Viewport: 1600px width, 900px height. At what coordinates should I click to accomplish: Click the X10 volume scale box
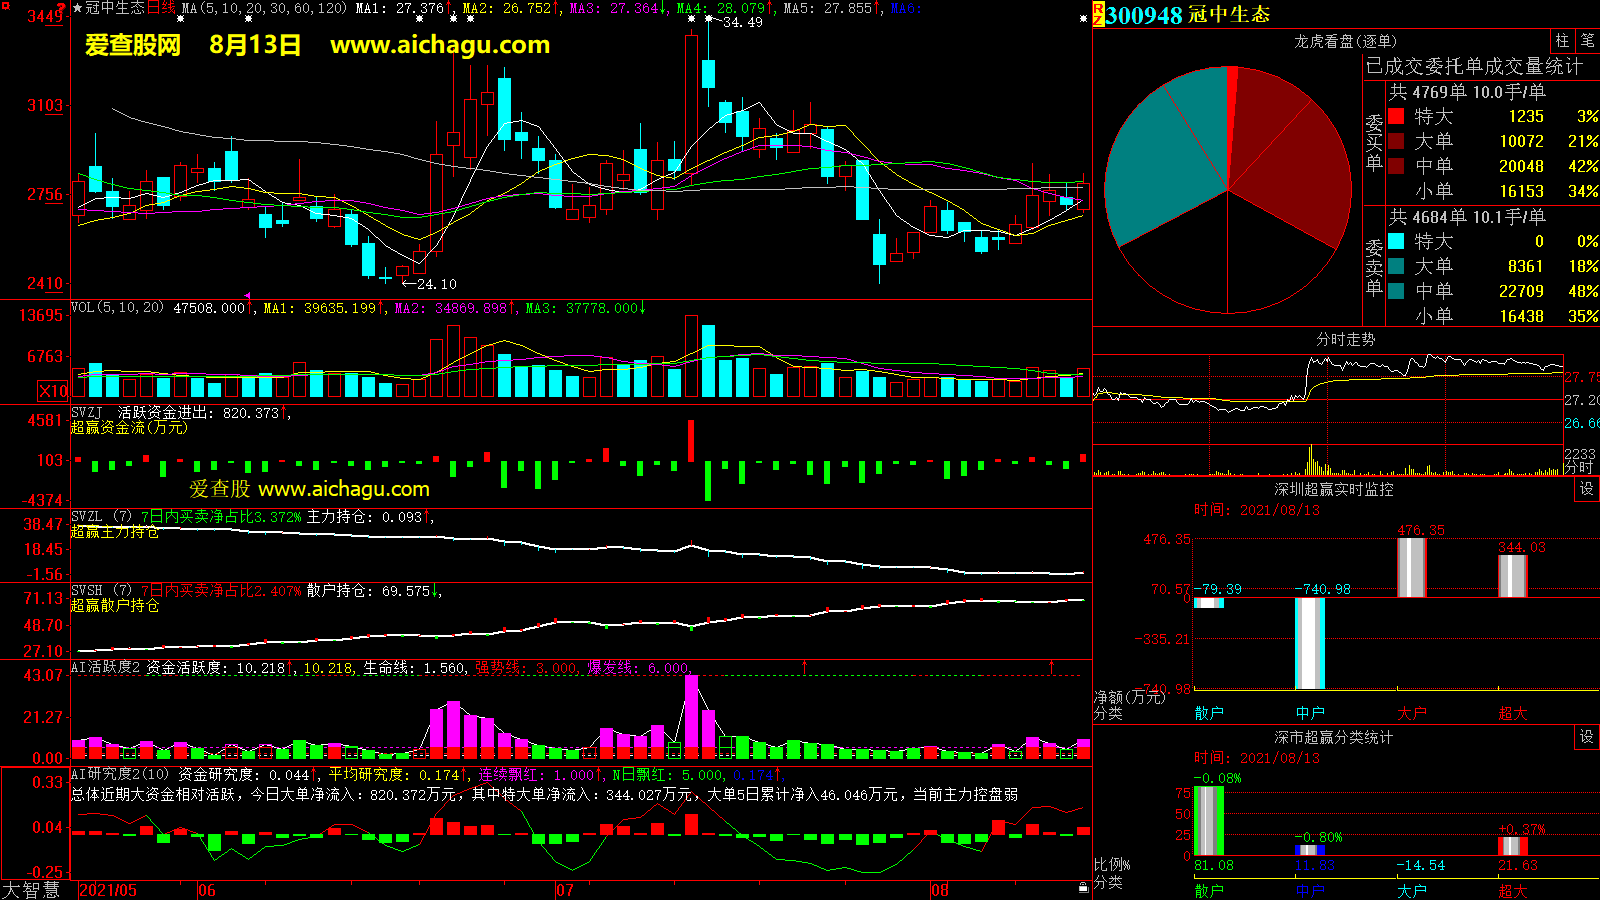53,391
